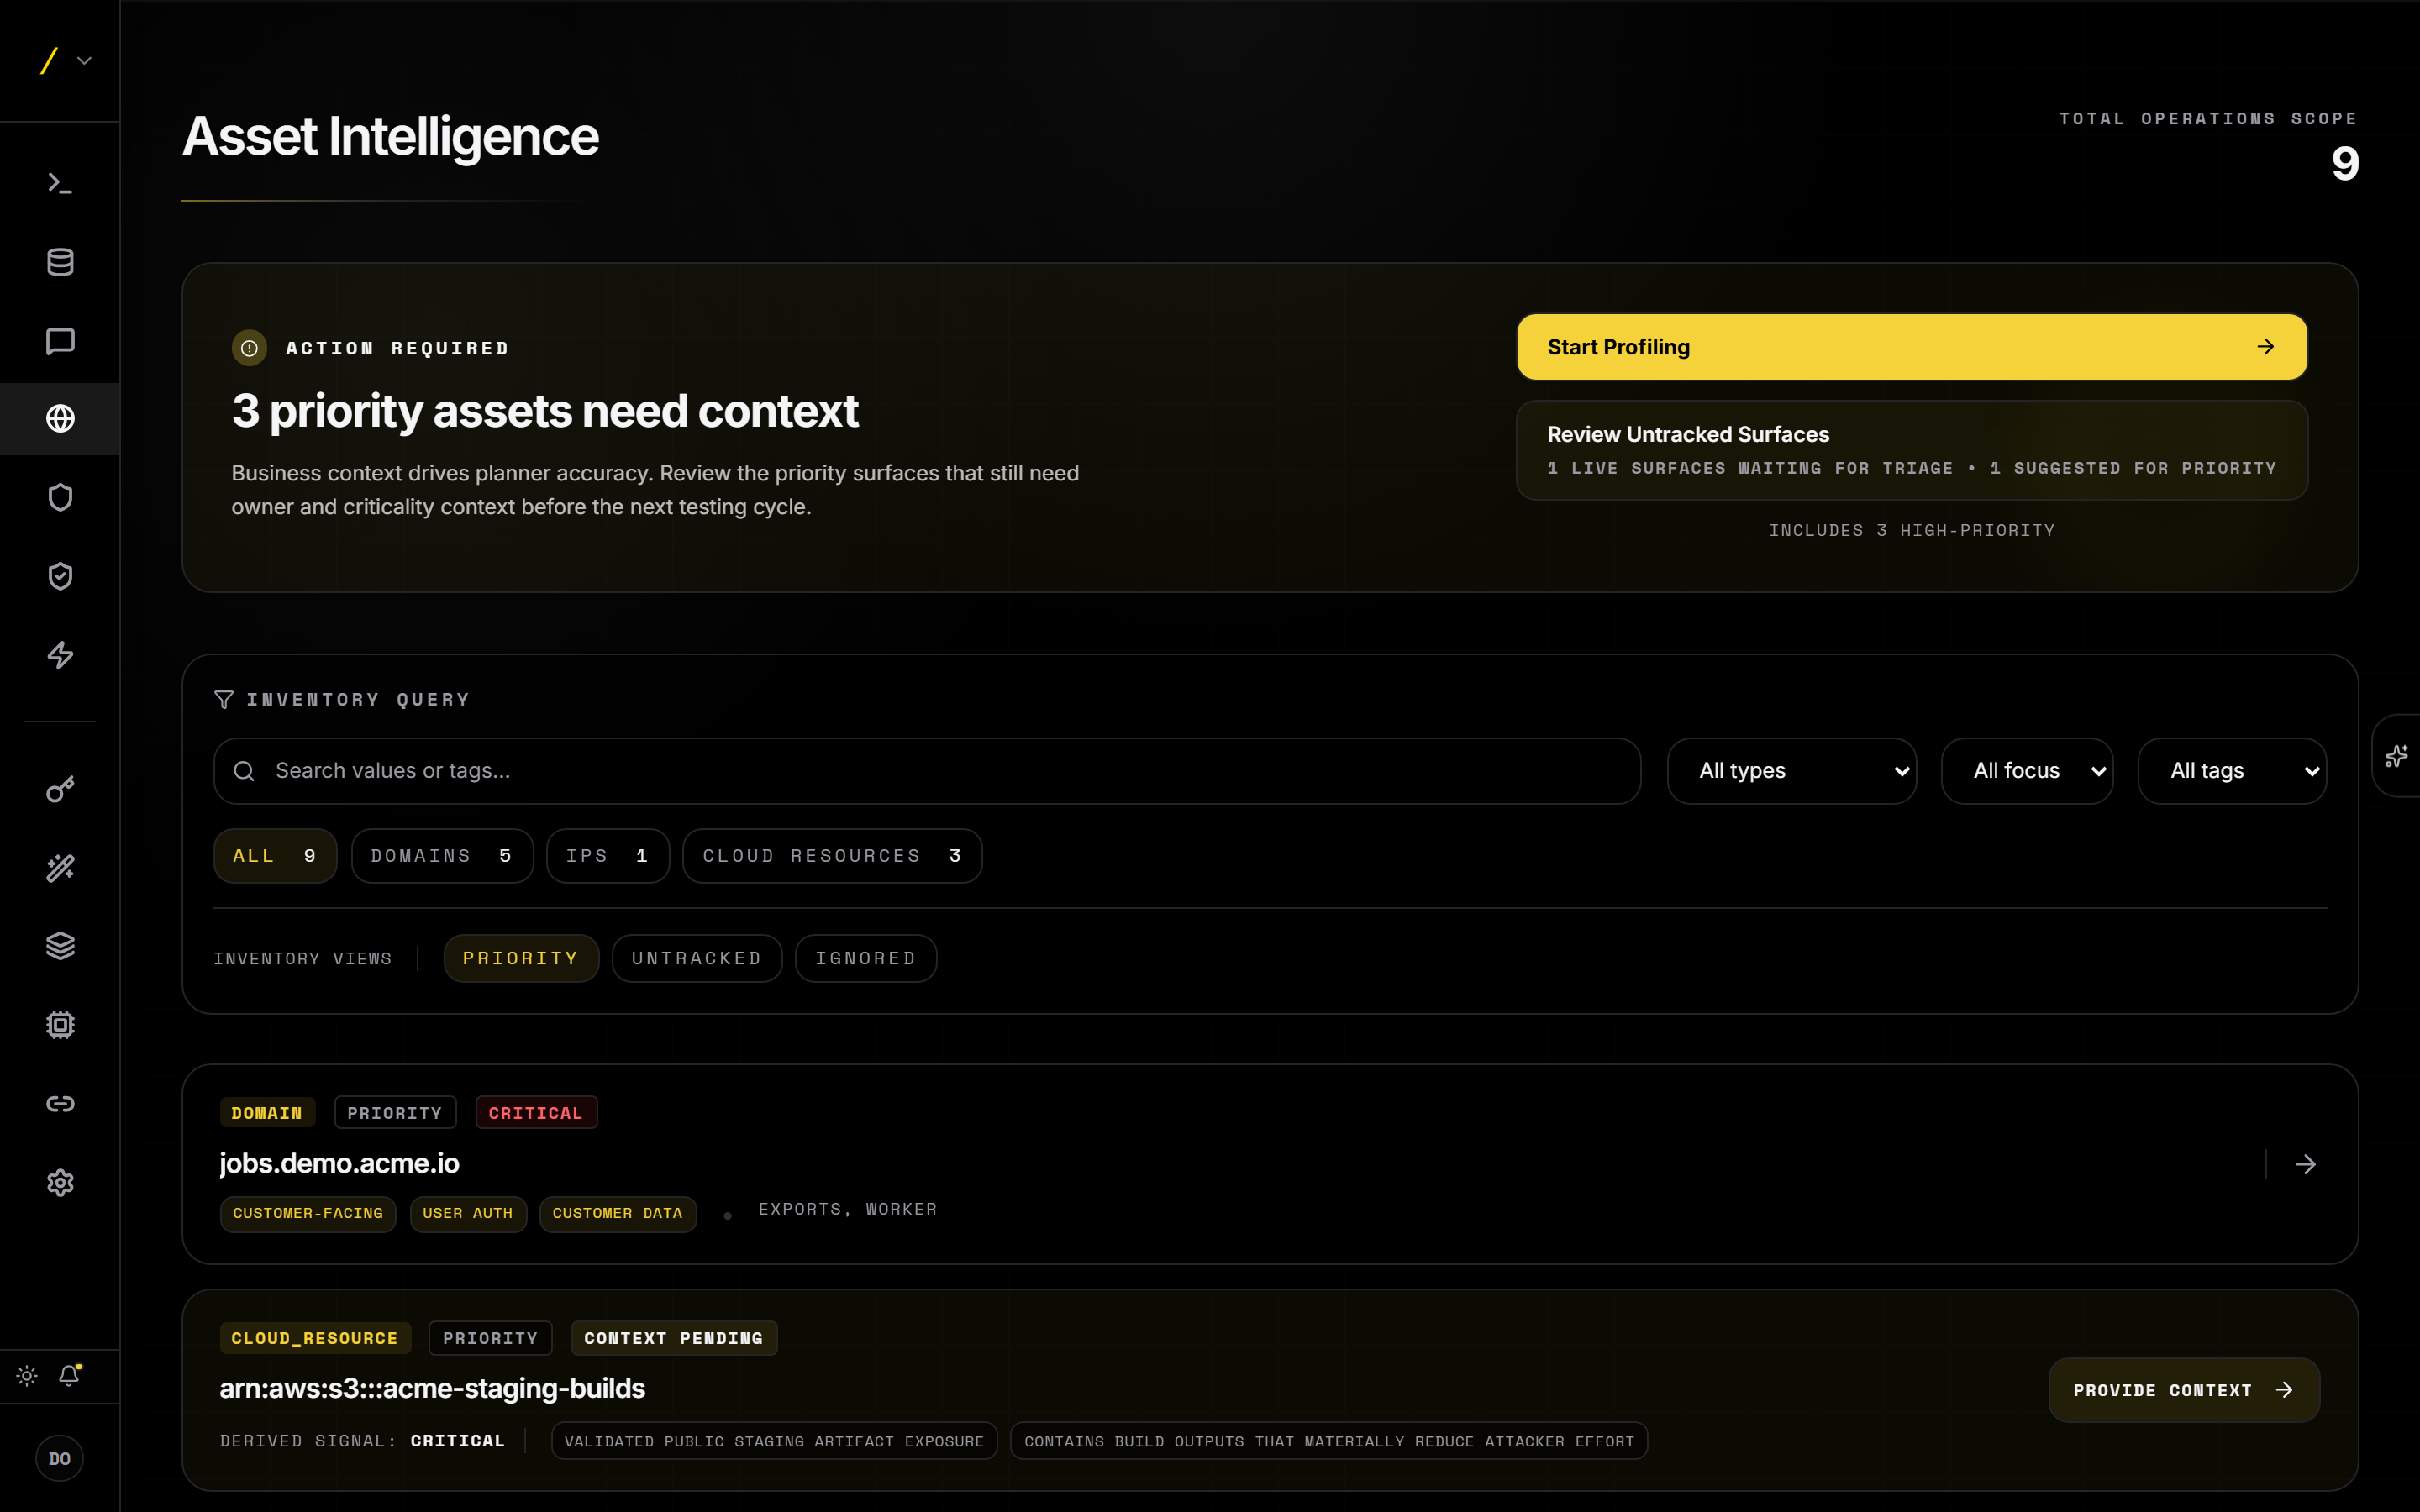Viewport: 2420px width, 1512px height.
Task: Open the sparkle AI assistant tab
Action: click(2397, 756)
